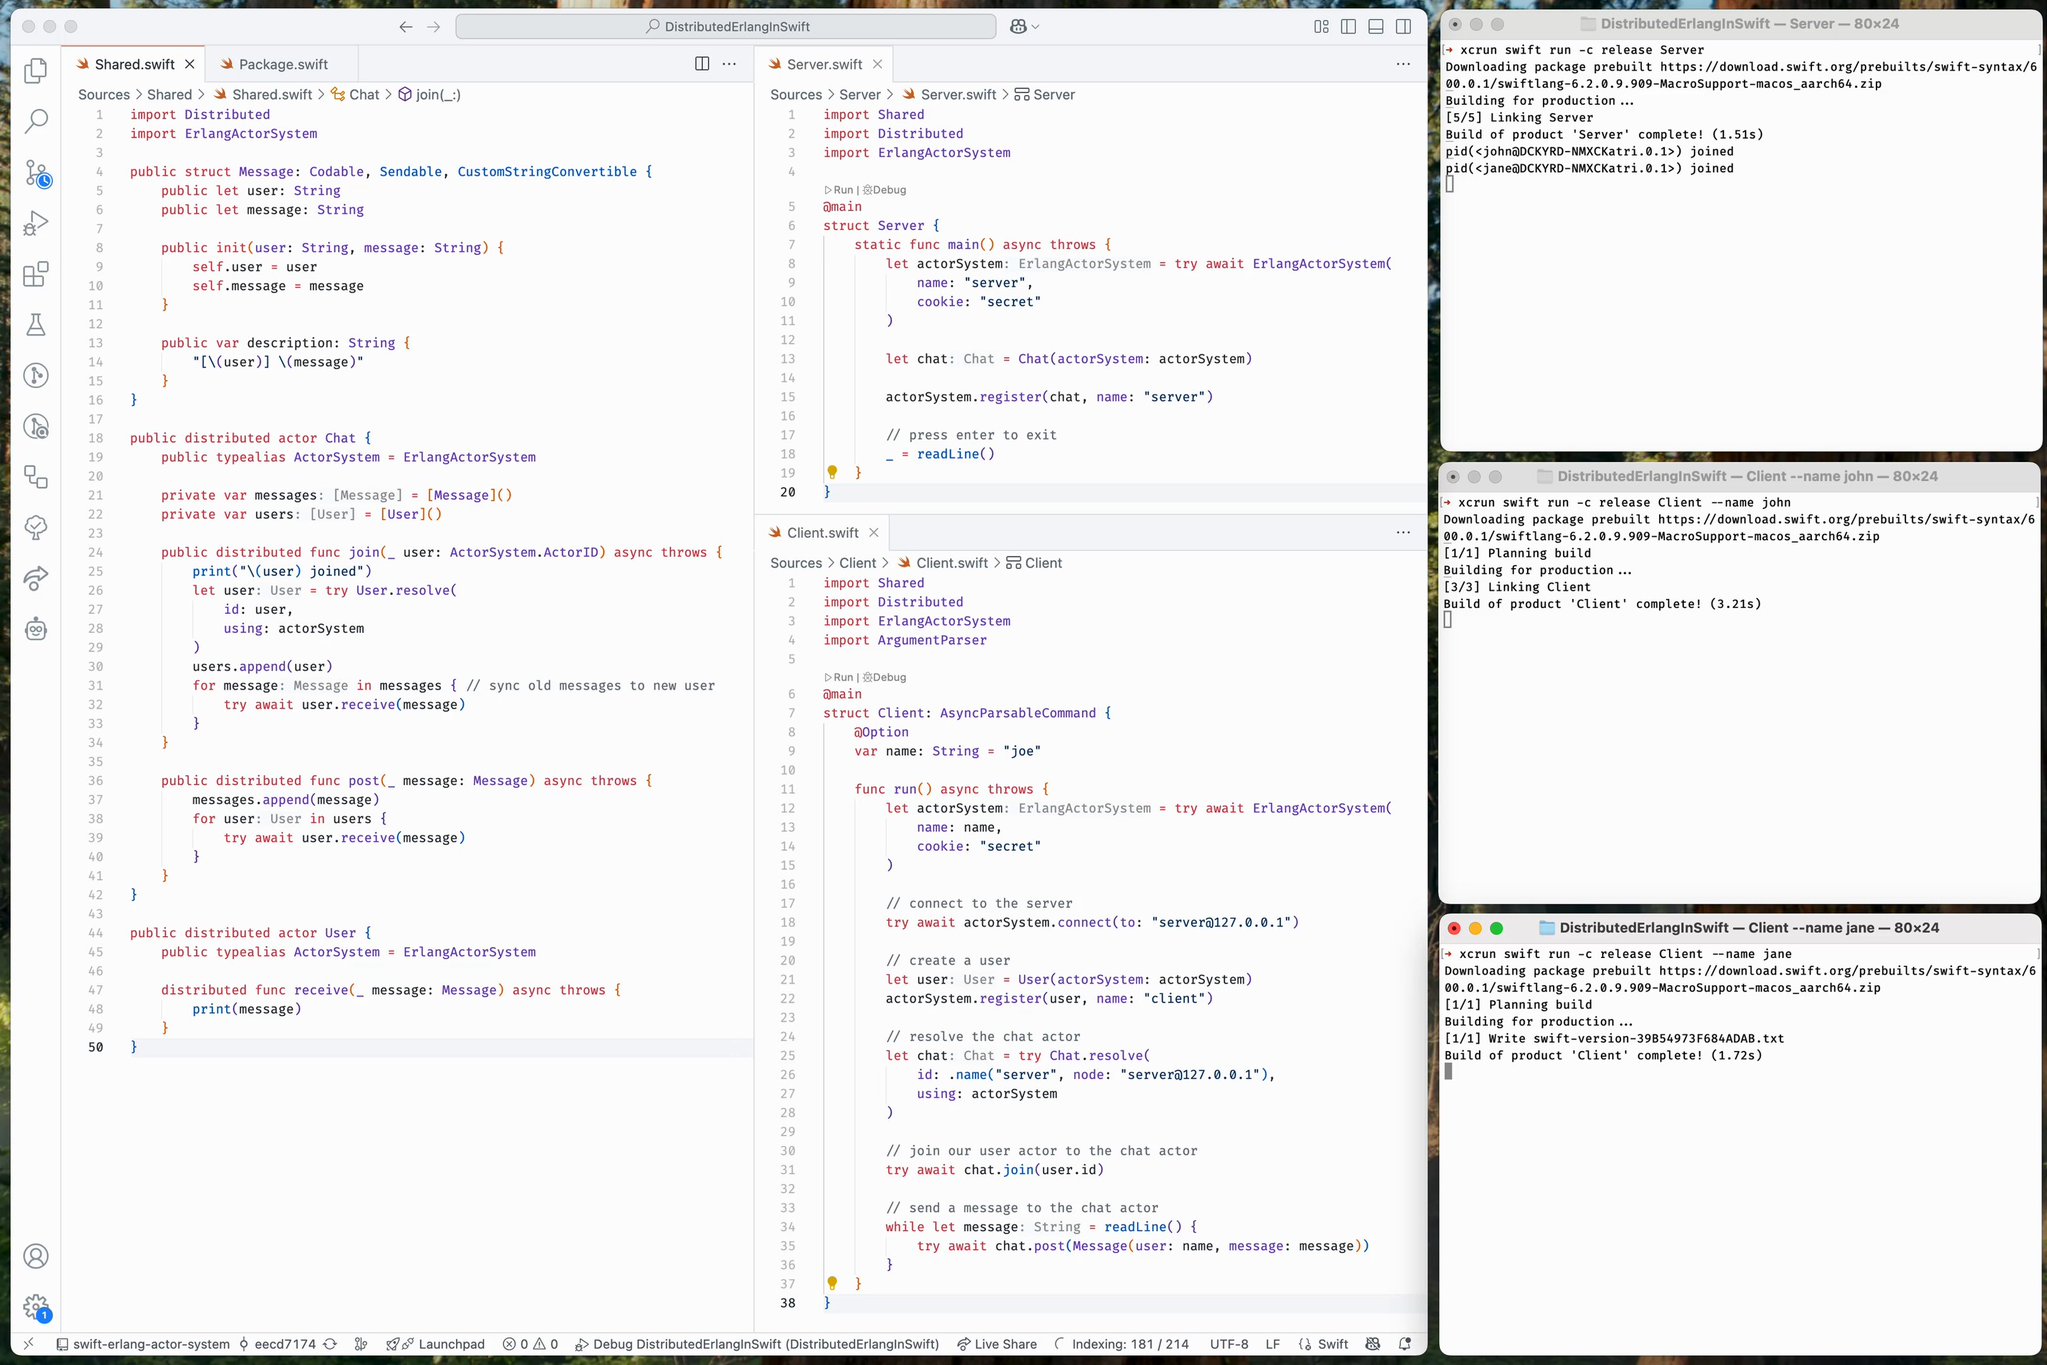The image size is (2047, 1365).
Task: Open the Search view icon
Action: (x=36, y=122)
